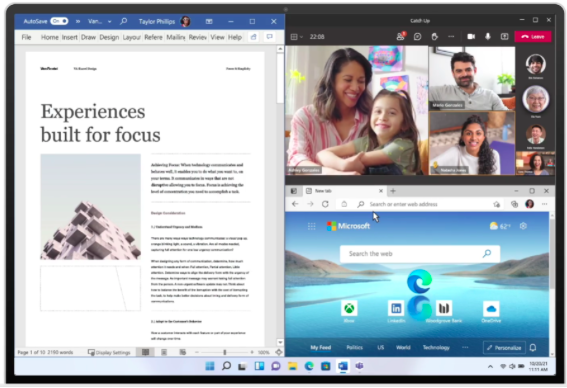Expand the Teams view layout dropdown
The image size is (567, 388).
297,37
